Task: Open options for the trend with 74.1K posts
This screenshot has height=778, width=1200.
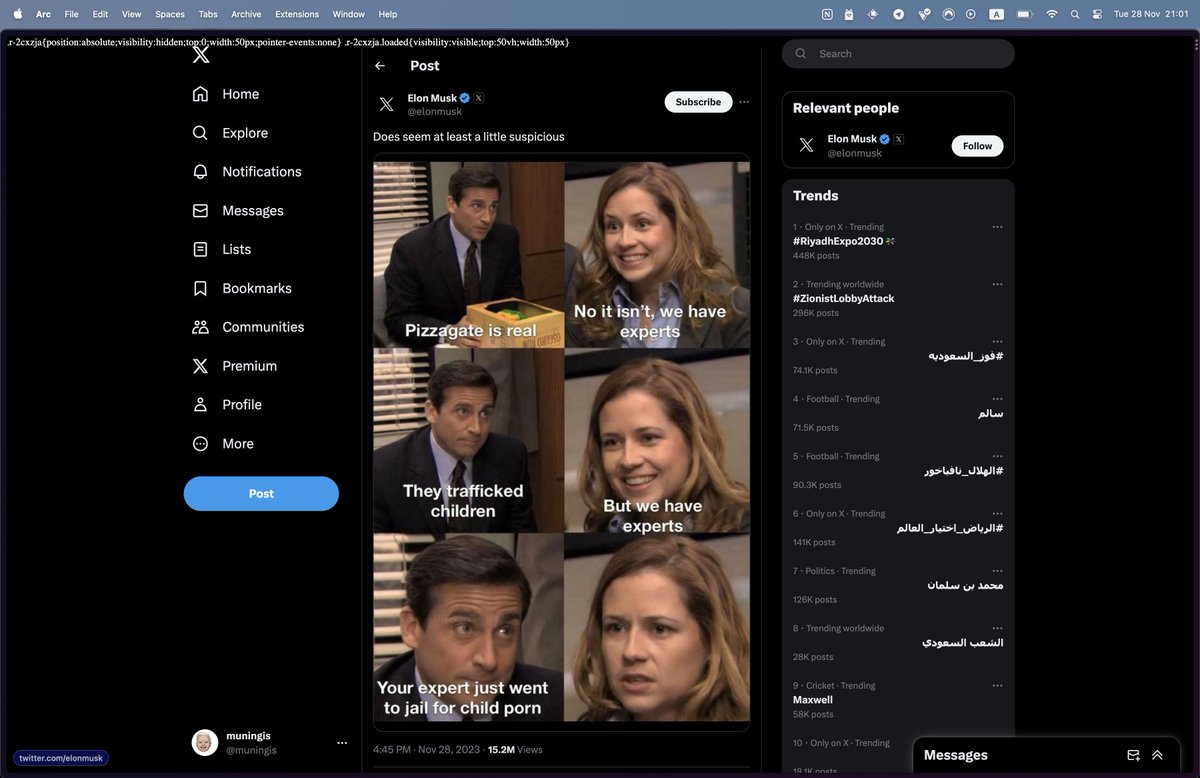Action: (x=997, y=342)
